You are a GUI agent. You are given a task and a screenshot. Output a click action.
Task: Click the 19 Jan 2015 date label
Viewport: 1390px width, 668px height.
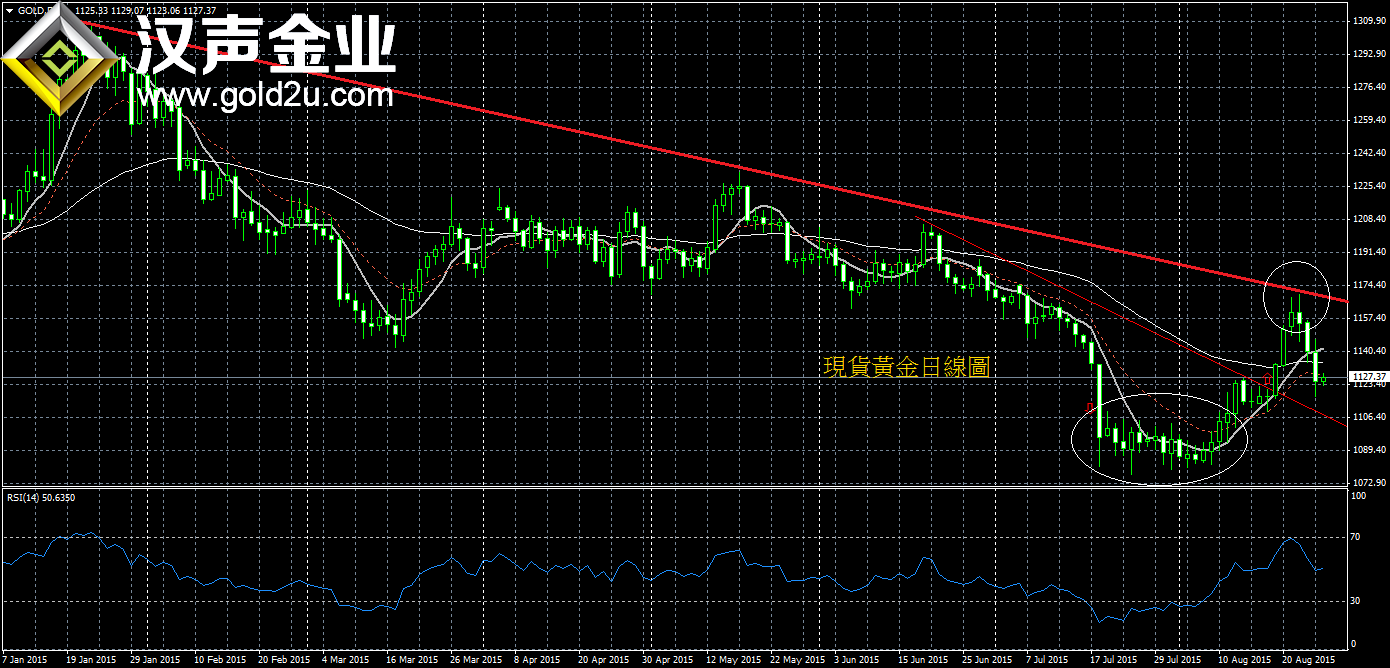(x=89, y=660)
